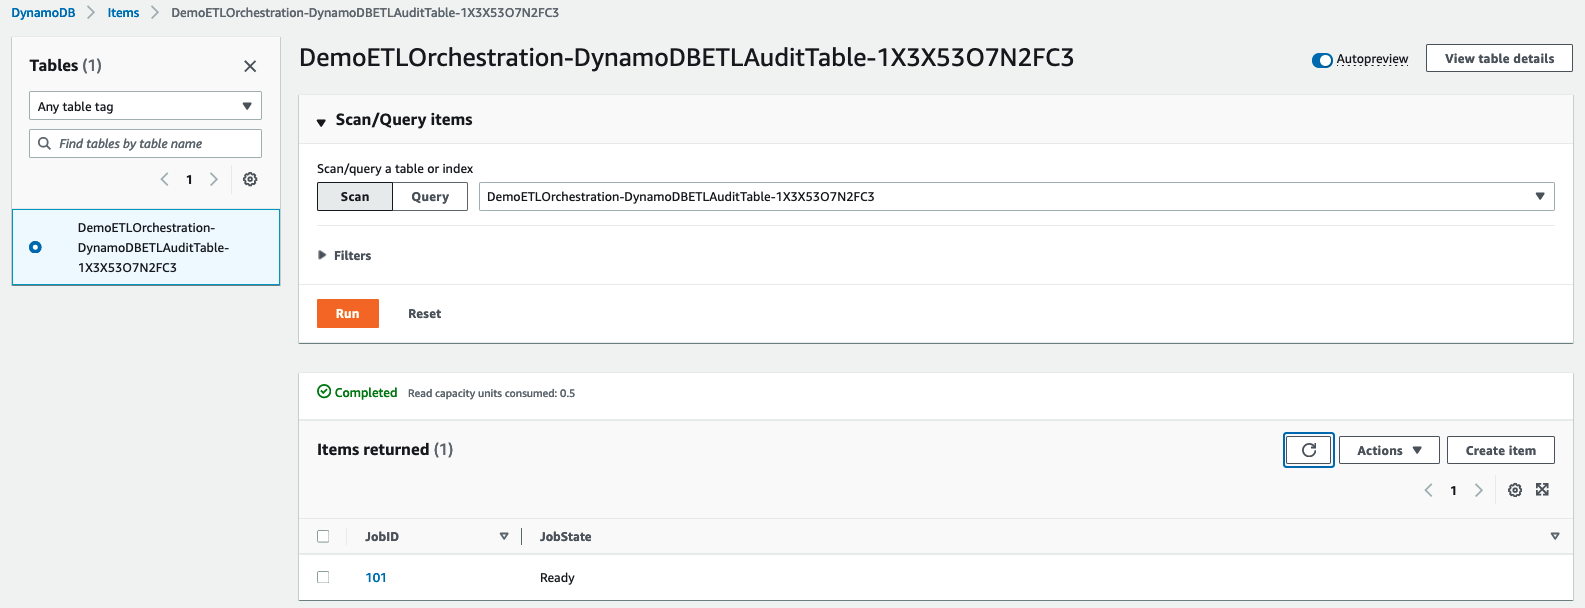This screenshot has height=608, width=1585.
Task: Close the Tables side panel
Action: click(x=250, y=66)
